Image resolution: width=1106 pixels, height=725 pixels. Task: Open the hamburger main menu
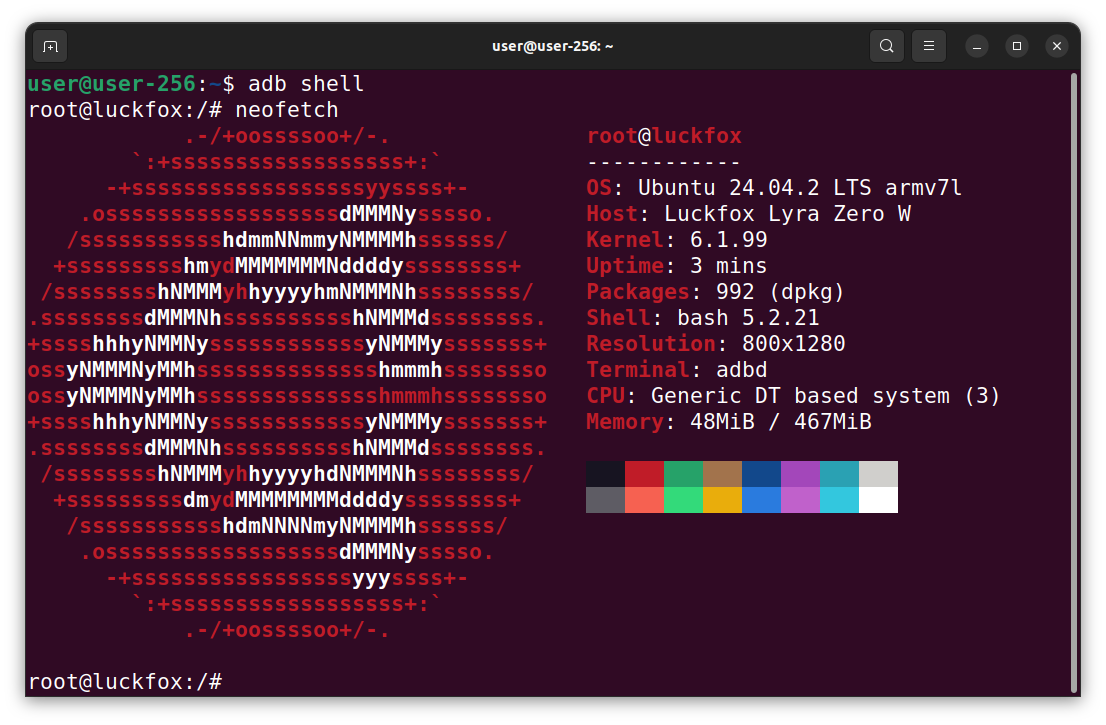[x=929, y=46]
